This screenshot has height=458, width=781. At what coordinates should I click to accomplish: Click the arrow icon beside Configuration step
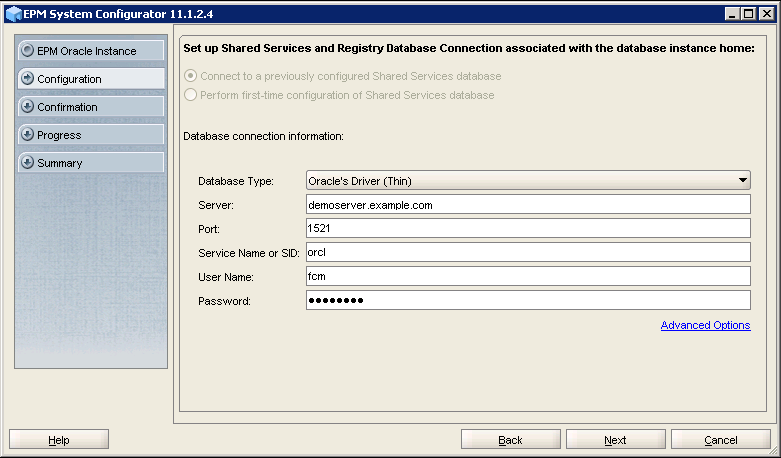[27, 78]
